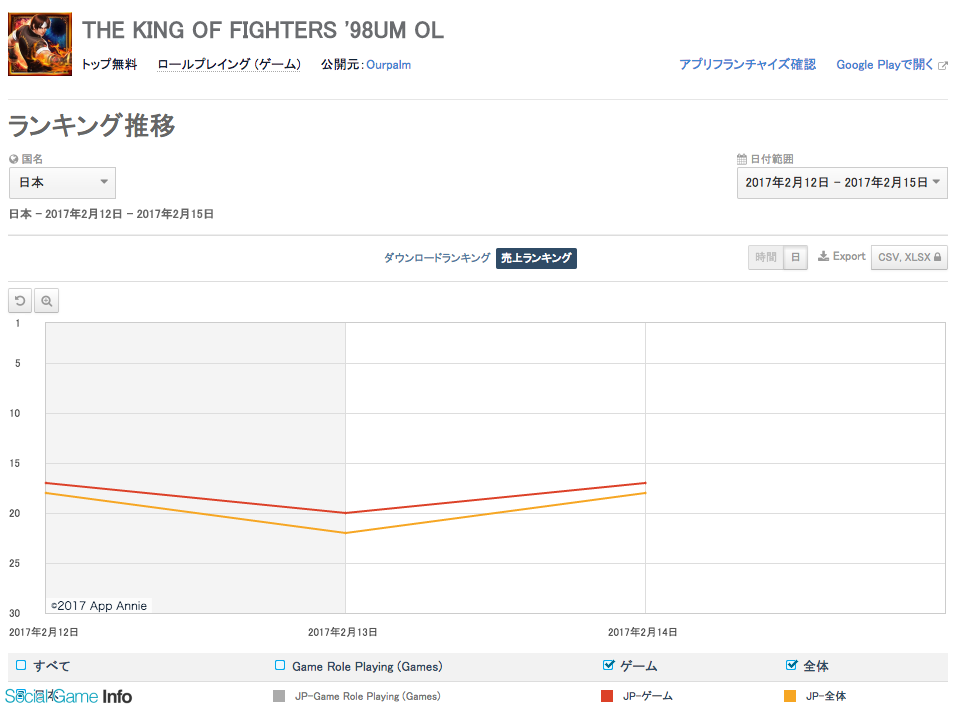Click the KOF '98UM OL app icon

coord(40,44)
